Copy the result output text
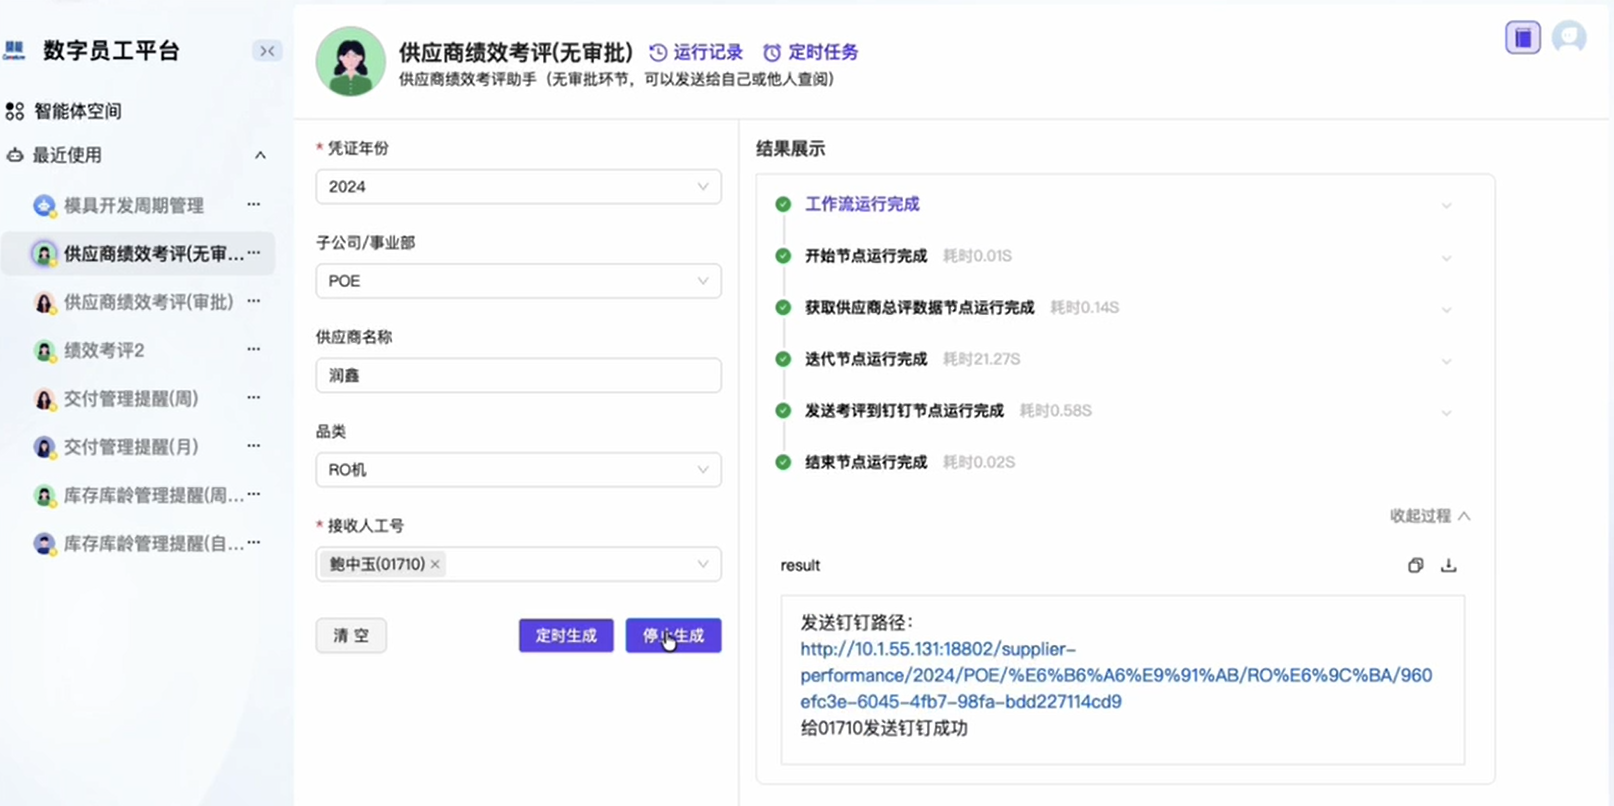This screenshot has width=1614, height=806. pyautogui.click(x=1415, y=566)
